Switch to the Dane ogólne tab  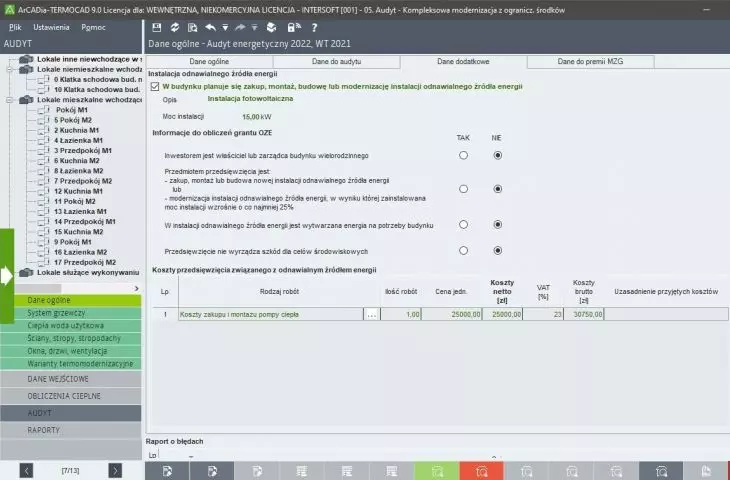click(x=209, y=61)
